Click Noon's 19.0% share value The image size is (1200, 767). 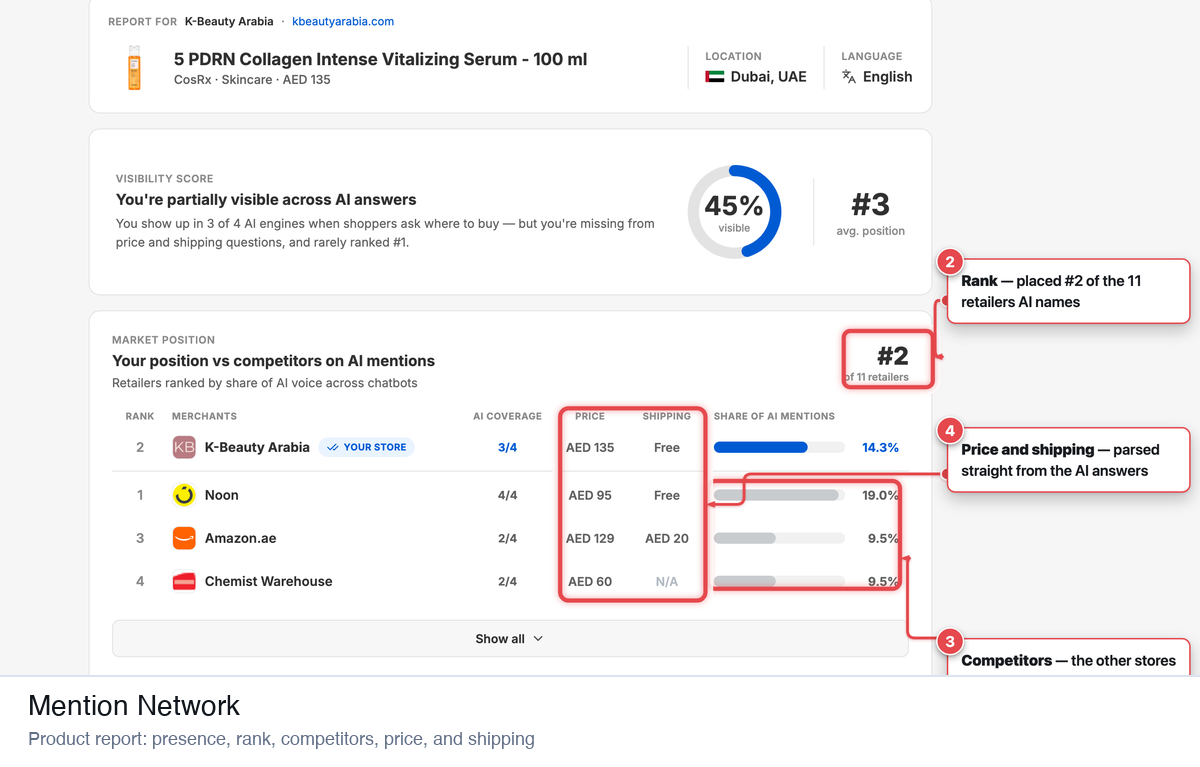(880, 495)
